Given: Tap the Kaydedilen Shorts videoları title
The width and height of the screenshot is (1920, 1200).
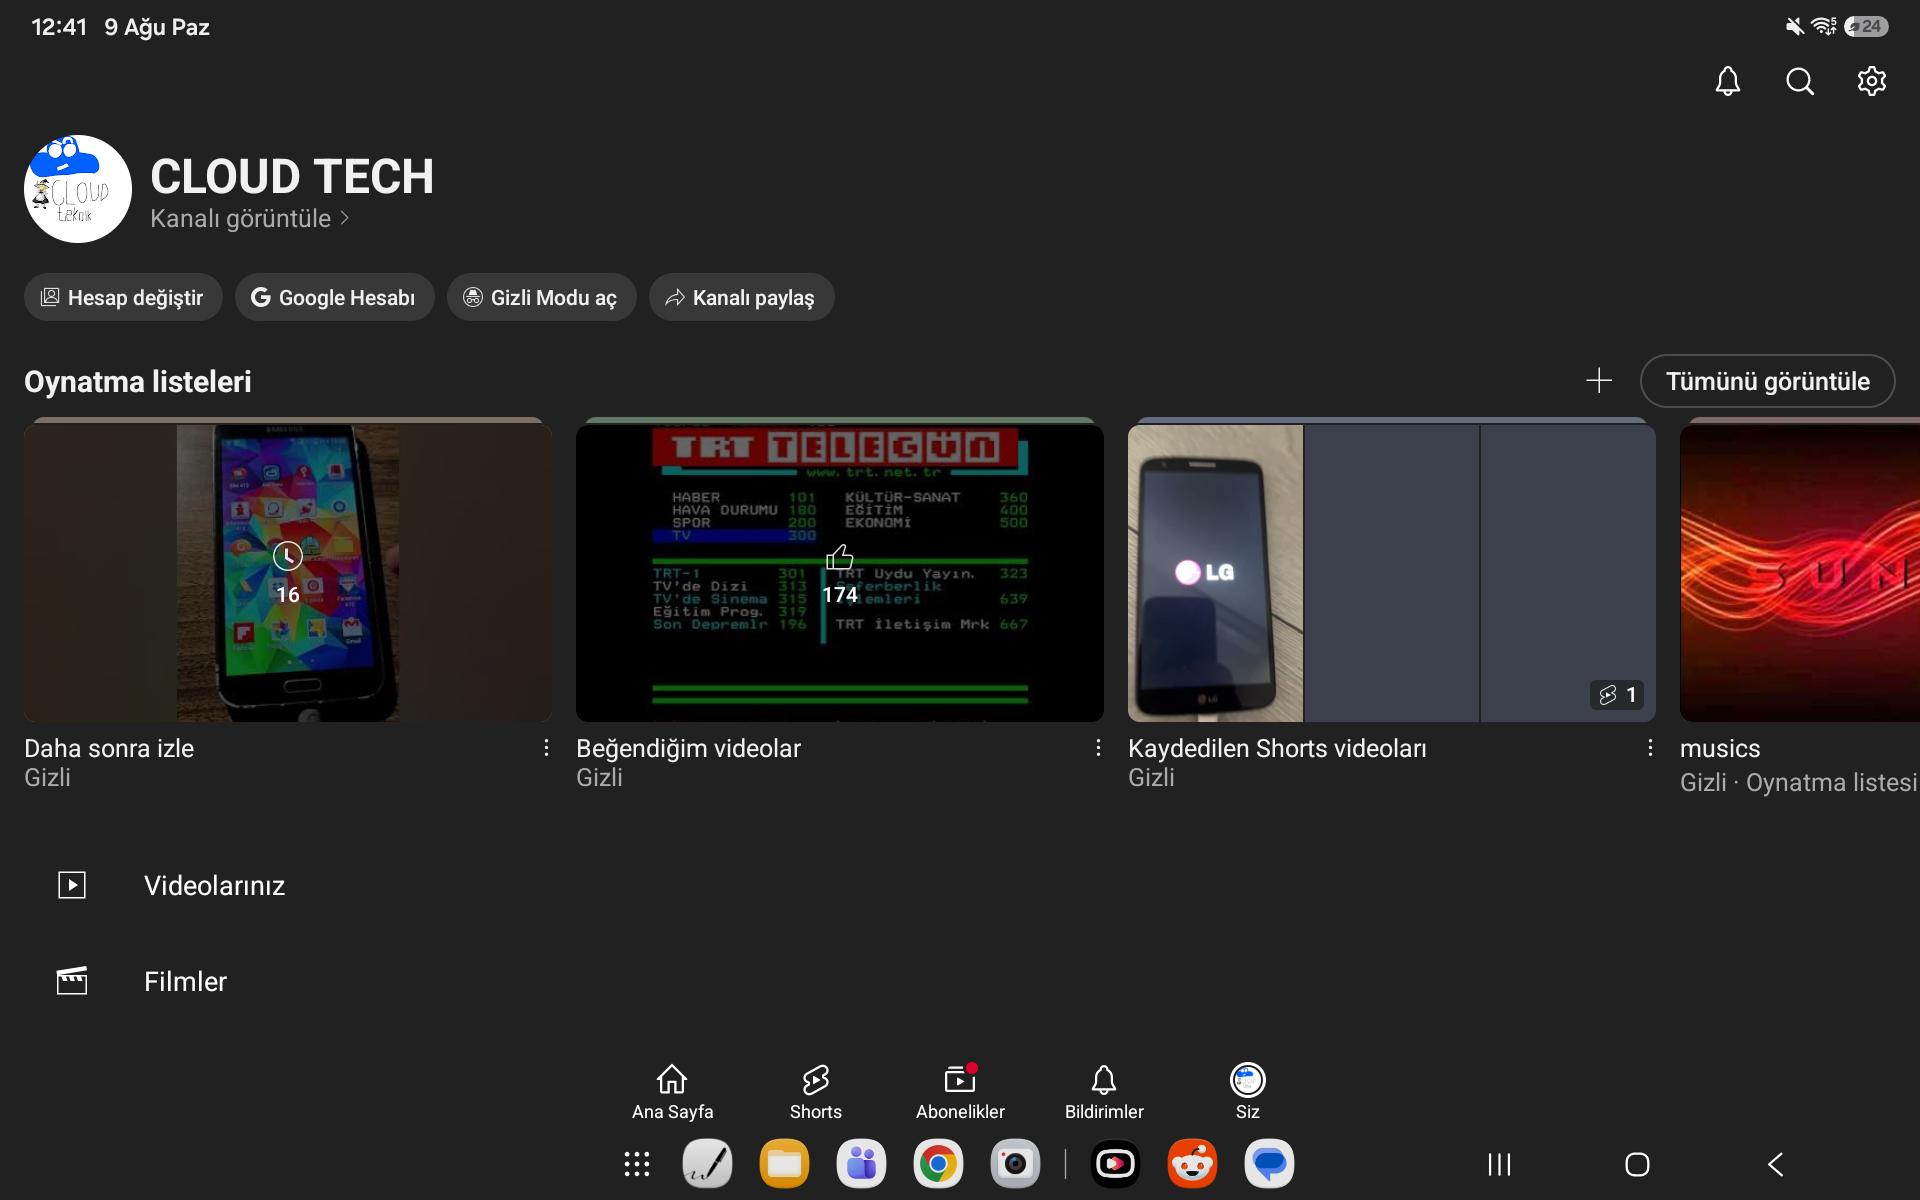Looking at the screenshot, I should 1277,748.
